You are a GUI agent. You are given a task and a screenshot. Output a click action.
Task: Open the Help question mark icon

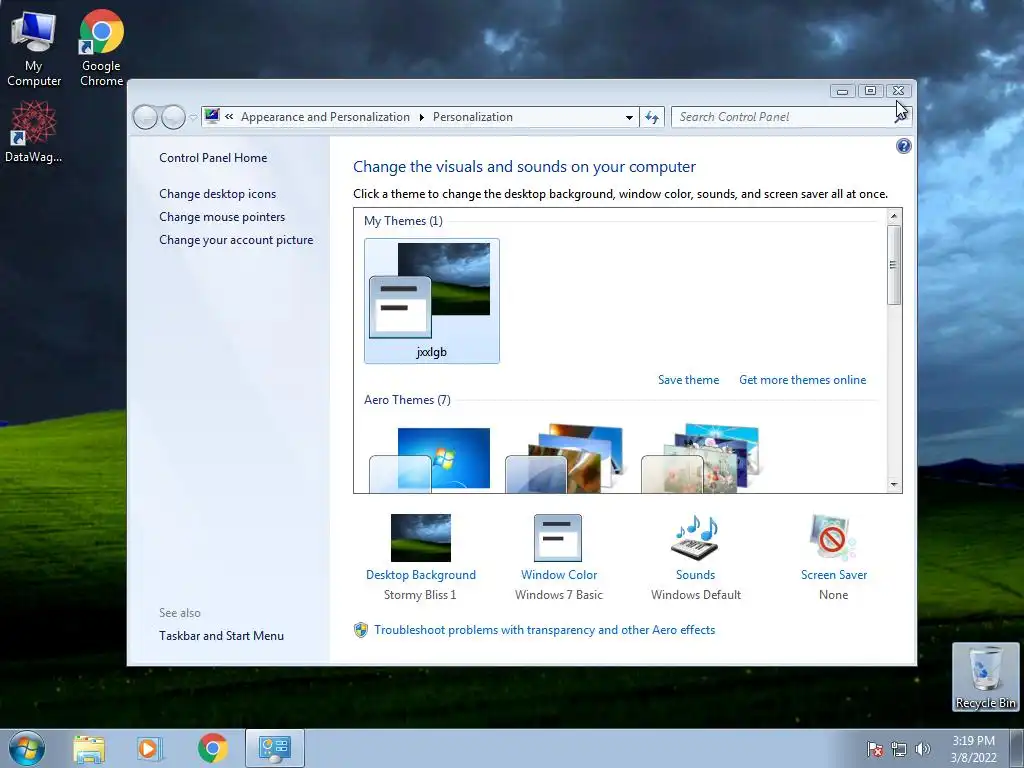pos(903,146)
